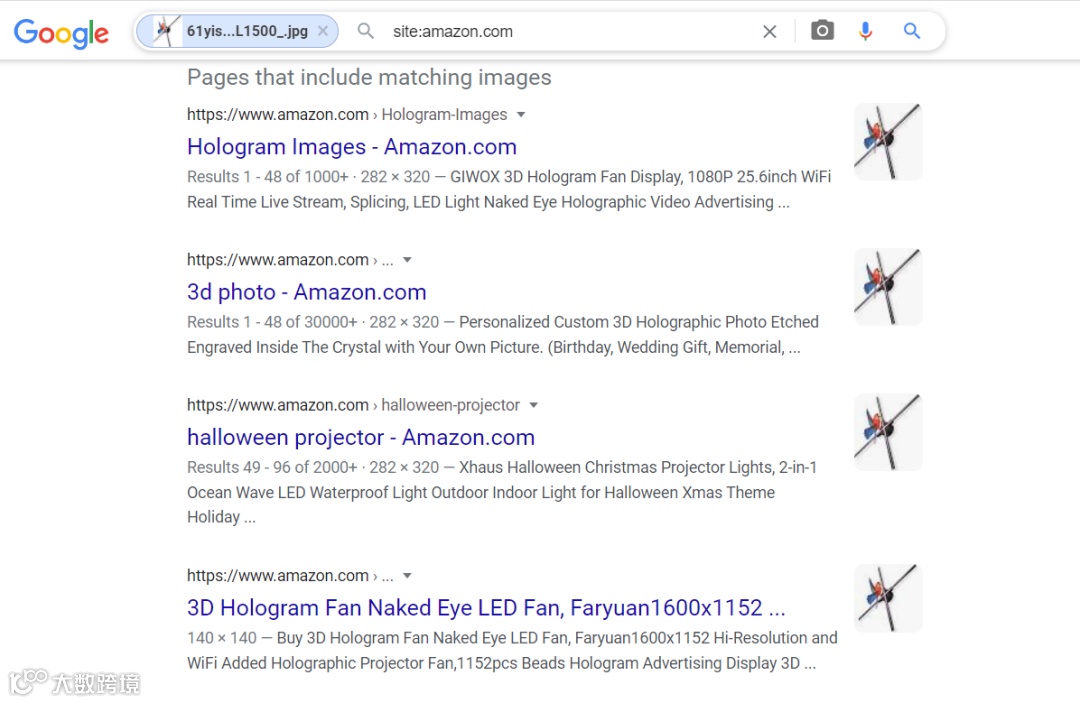1080x703 pixels.
Task: Open the Google logo homepage link
Action: click(x=61, y=32)
